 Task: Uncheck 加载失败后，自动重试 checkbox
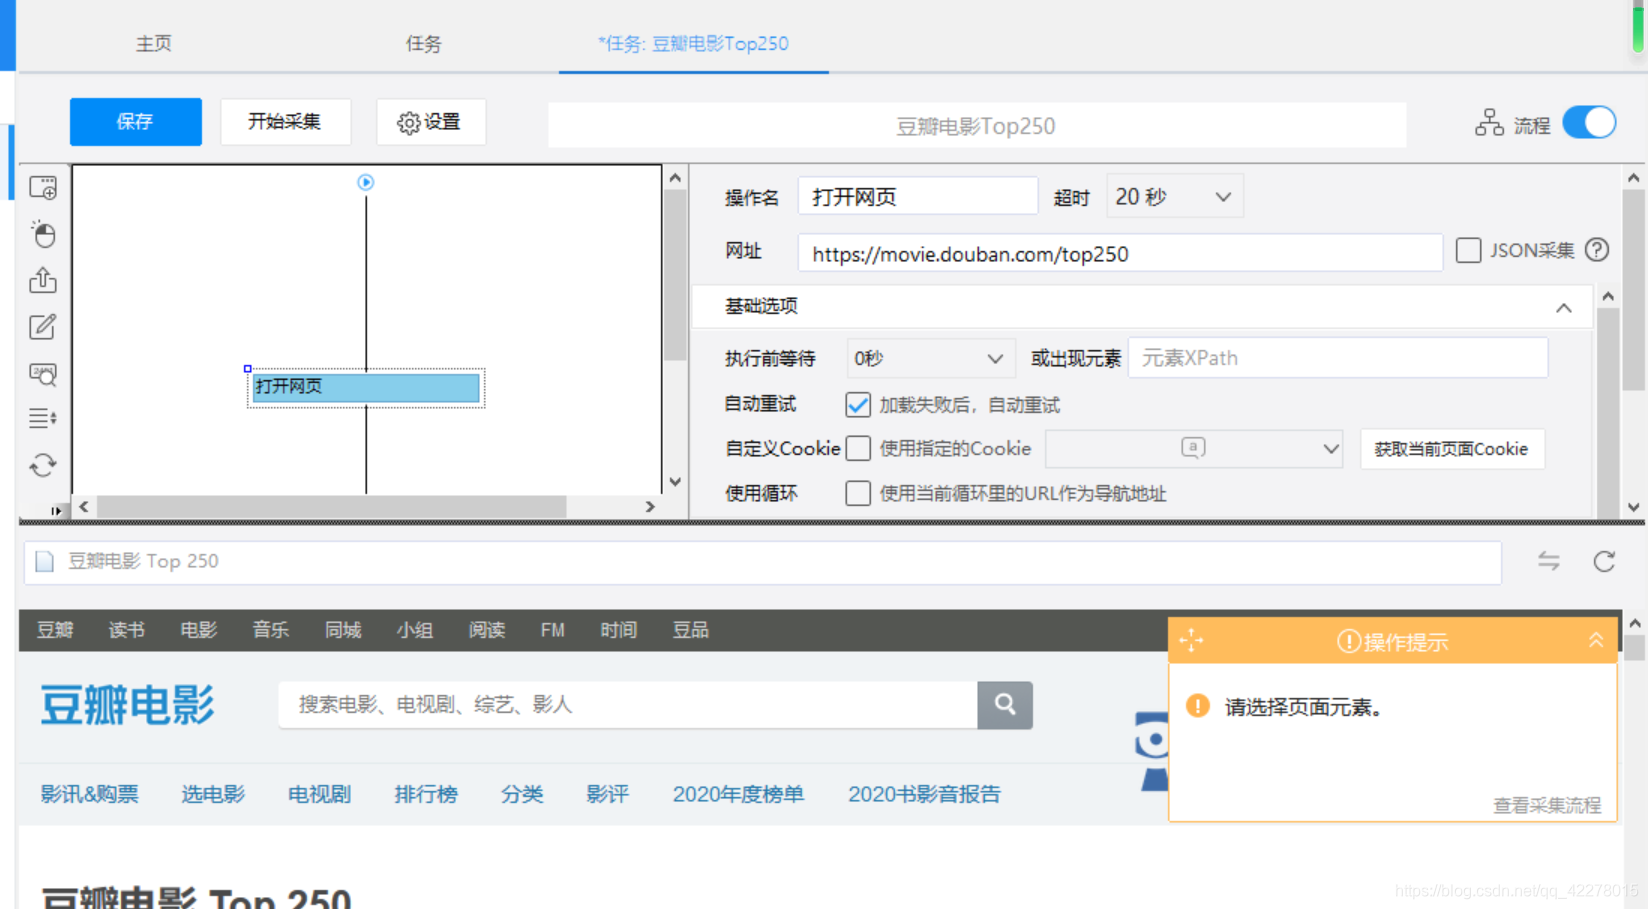(858, 405)
